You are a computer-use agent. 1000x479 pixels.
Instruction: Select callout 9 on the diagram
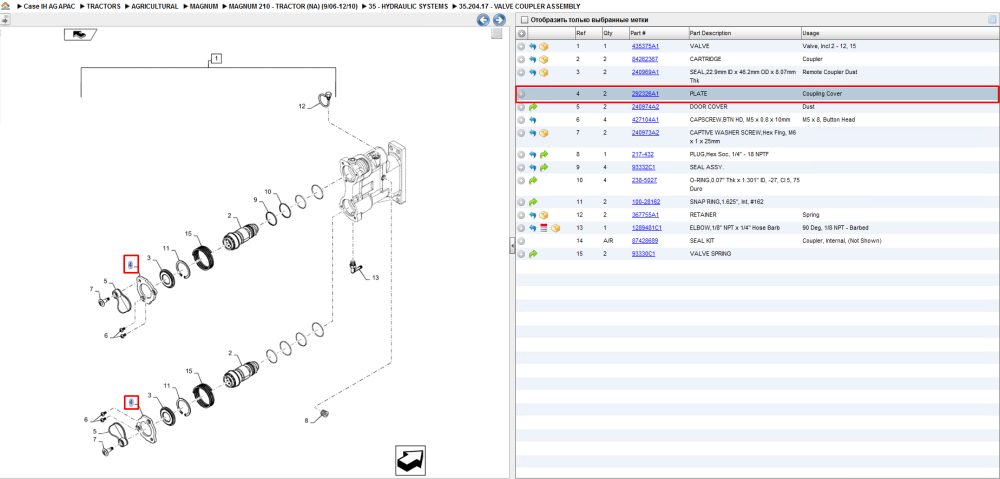256,200
